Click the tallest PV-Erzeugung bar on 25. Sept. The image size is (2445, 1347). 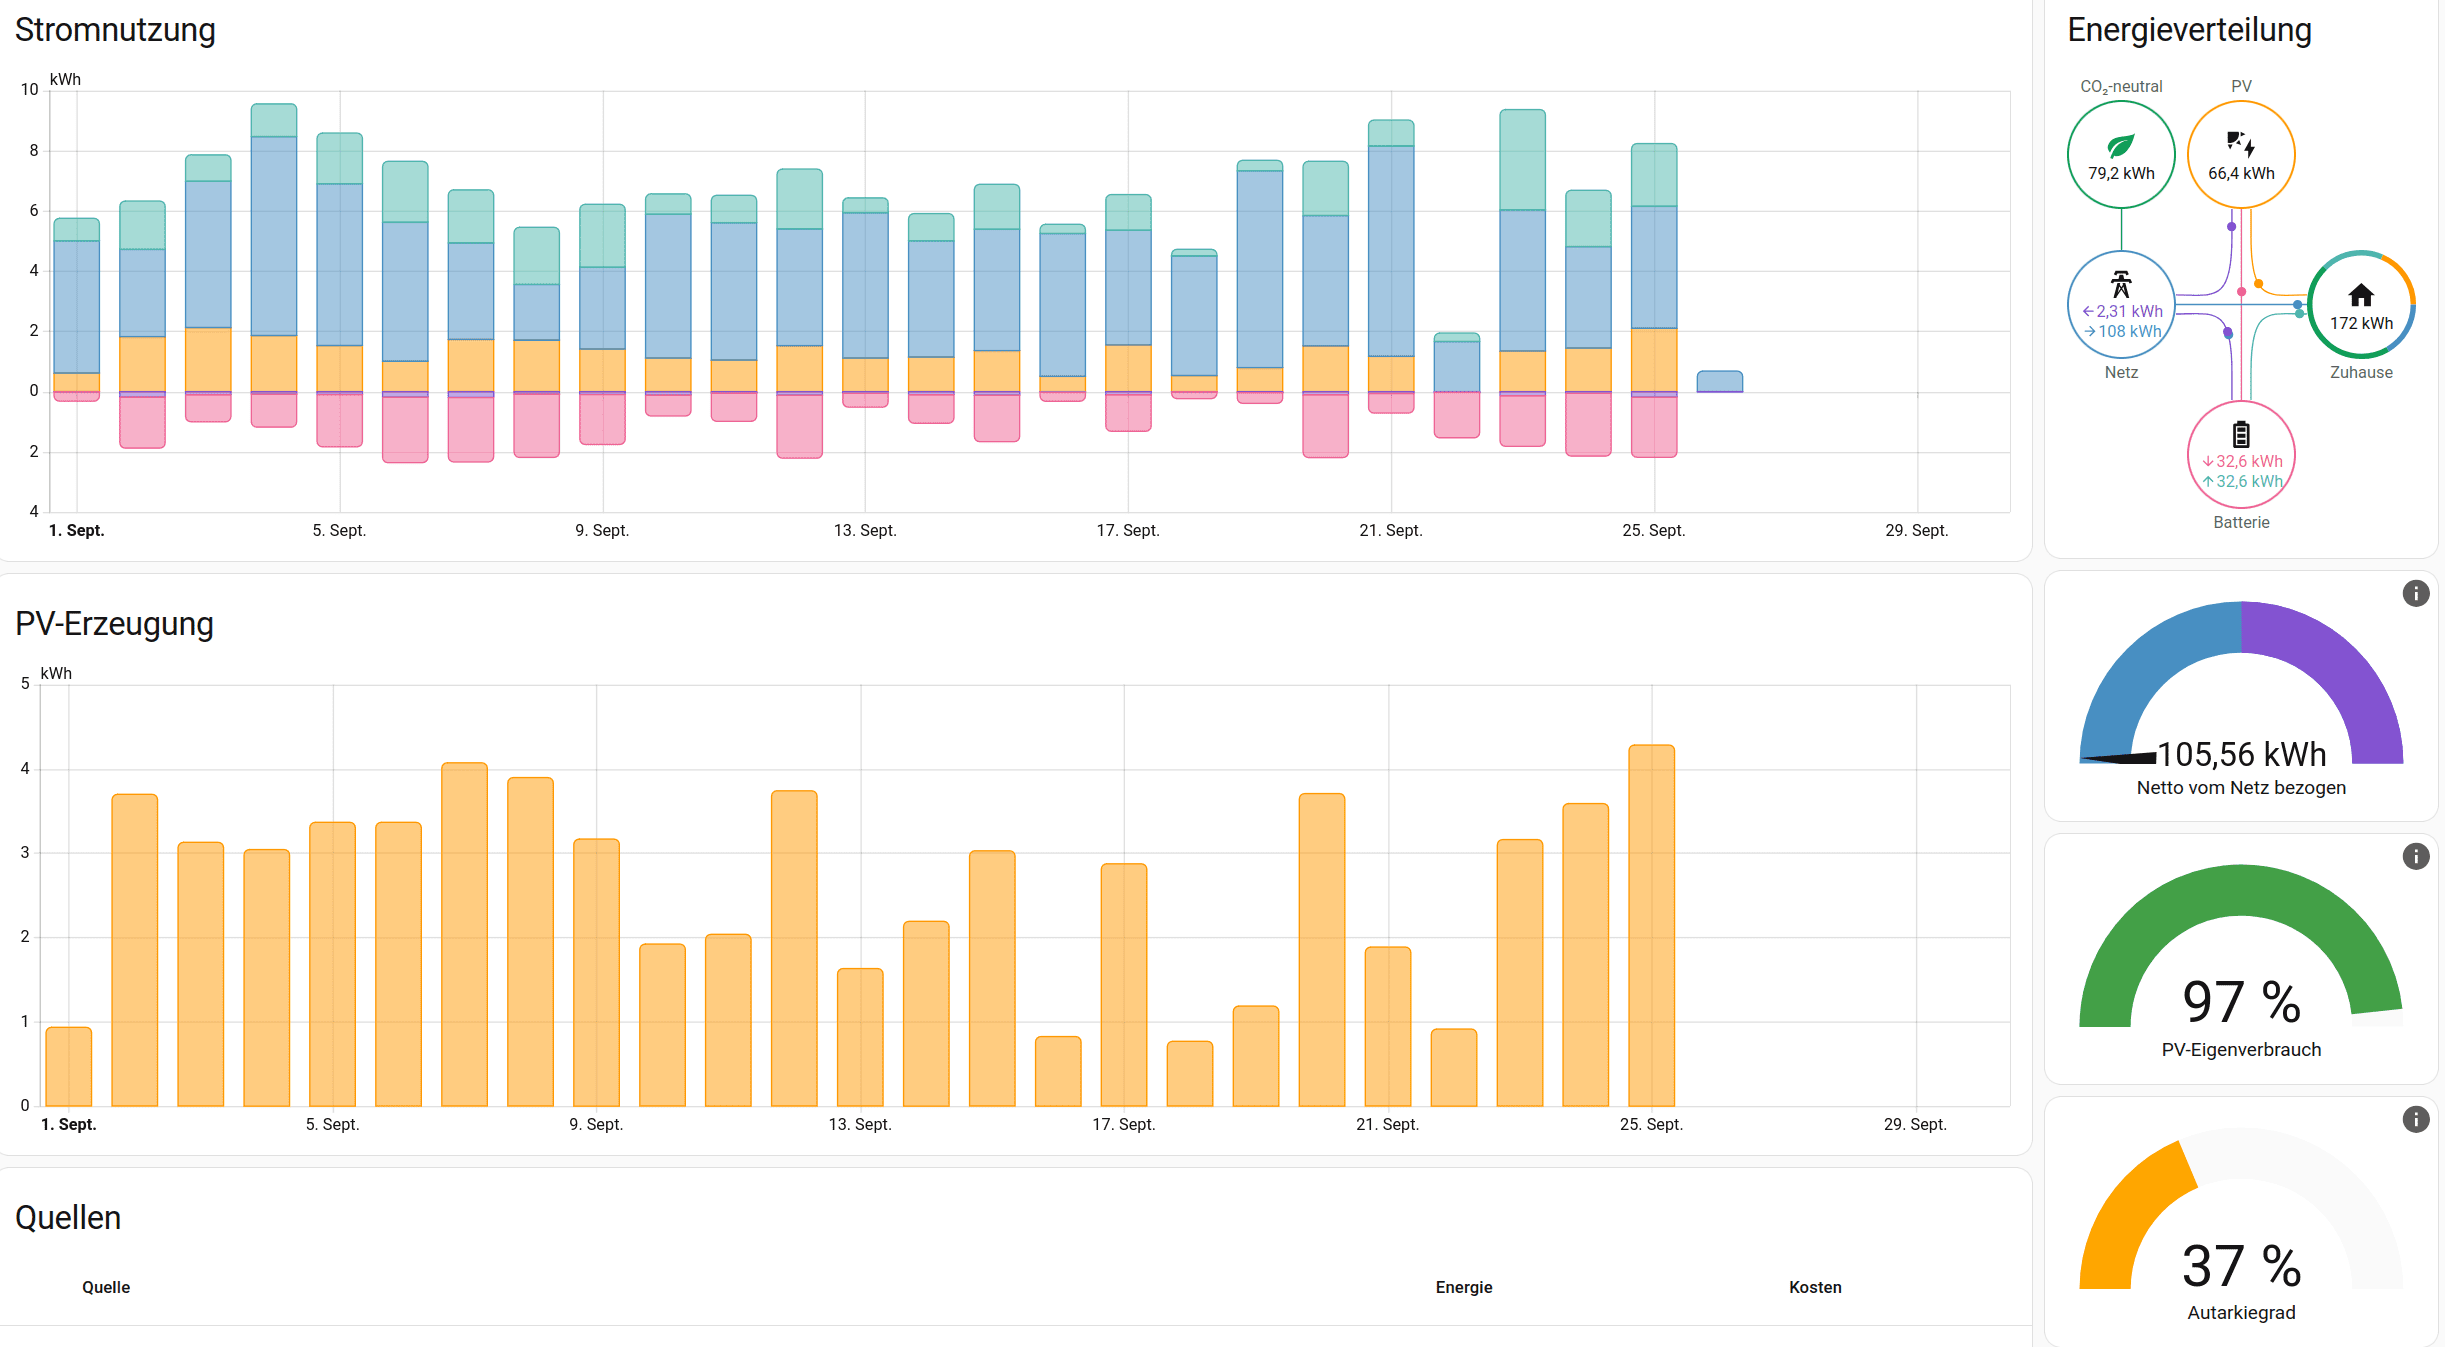1651,925
